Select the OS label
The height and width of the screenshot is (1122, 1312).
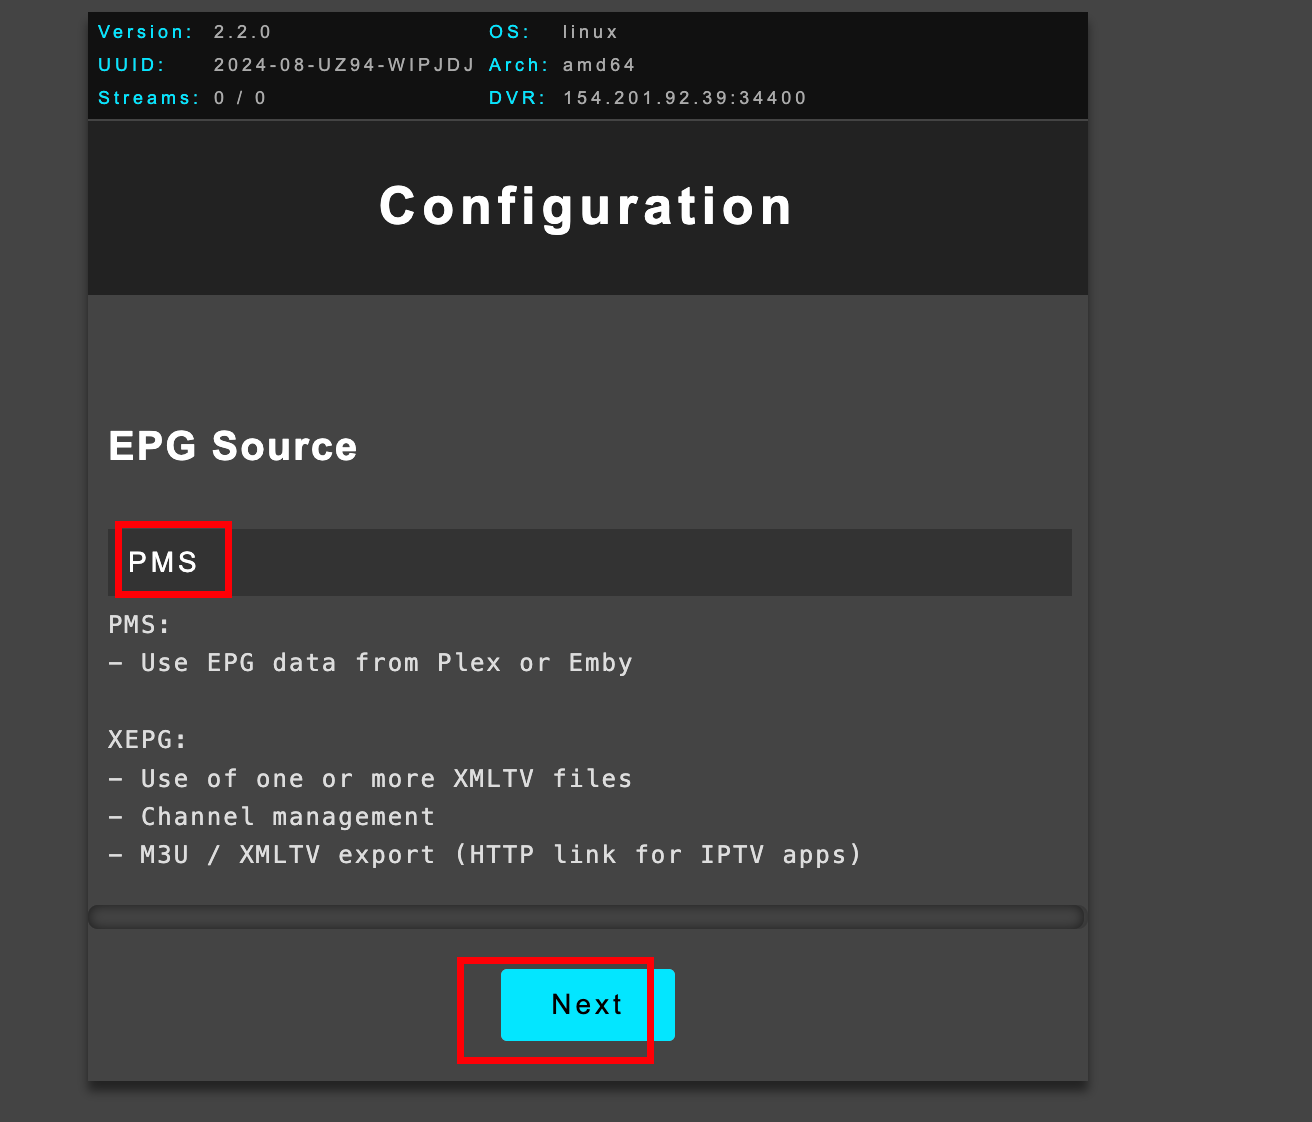coord(509,32)
